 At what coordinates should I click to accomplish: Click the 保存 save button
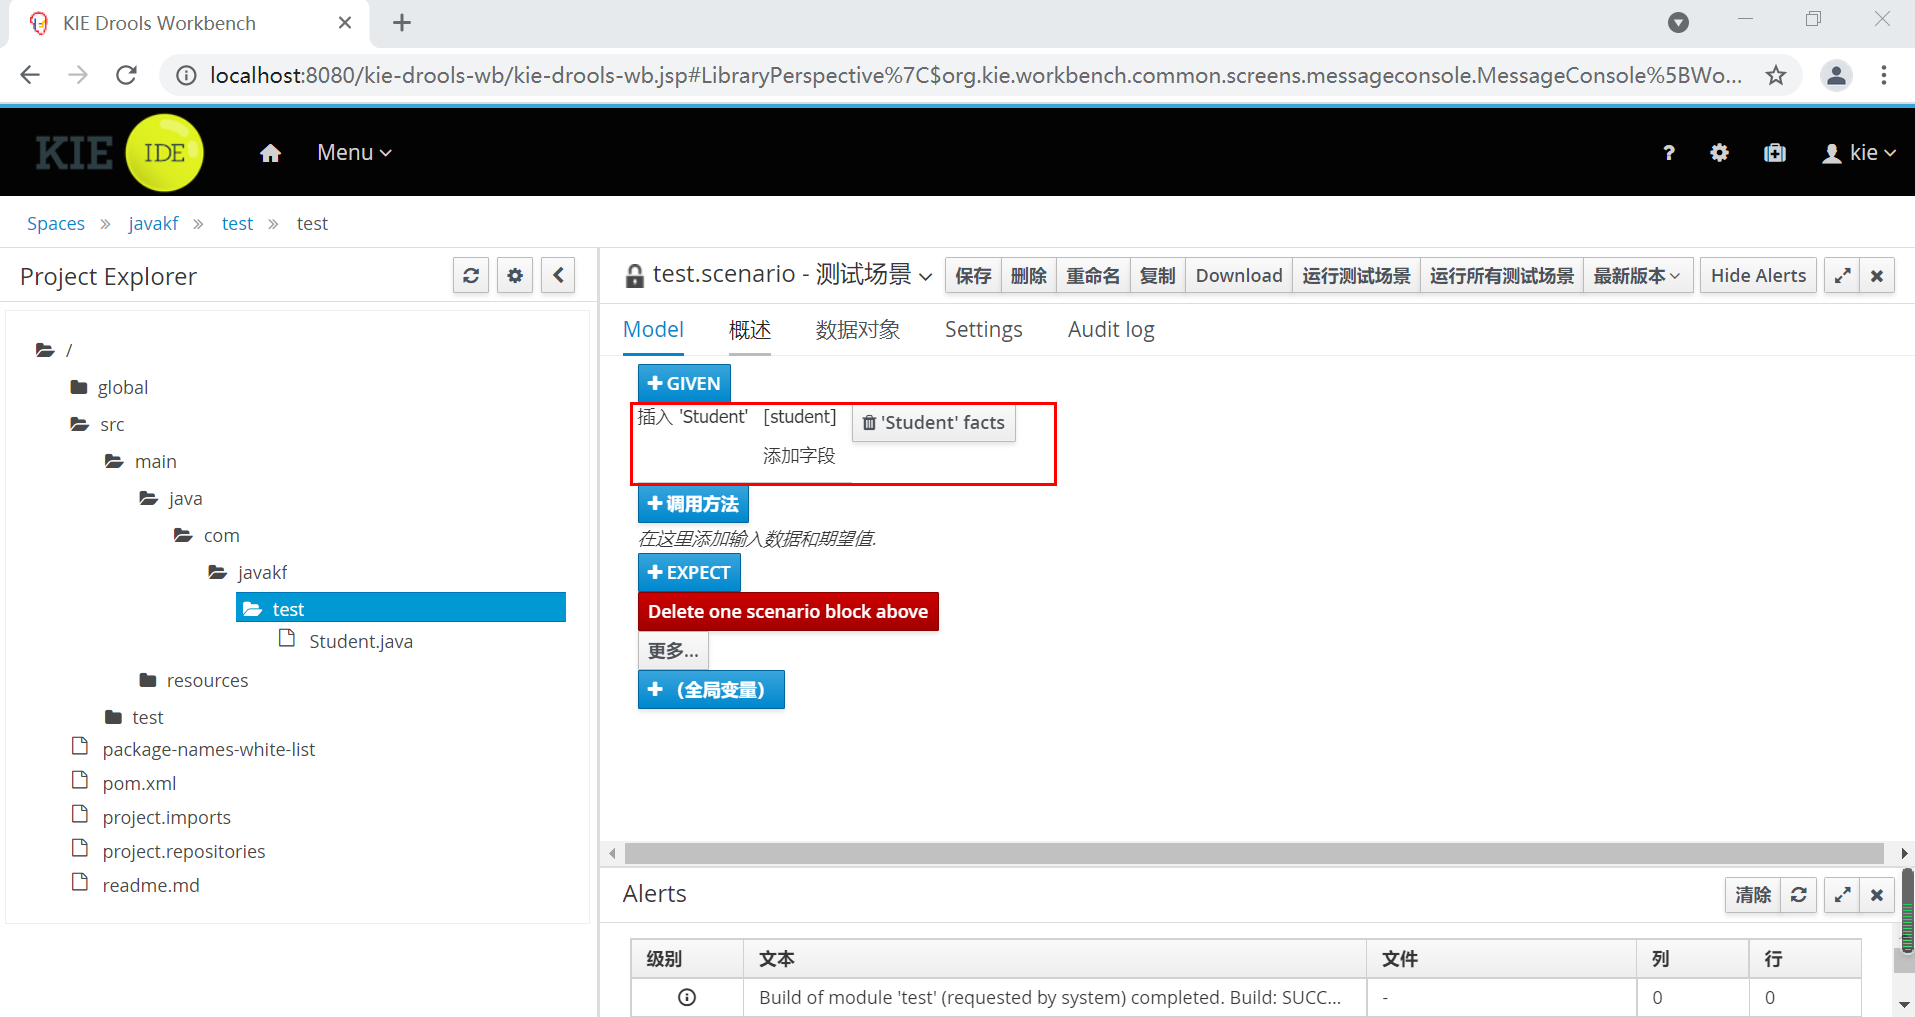click(x=973, y=276)
